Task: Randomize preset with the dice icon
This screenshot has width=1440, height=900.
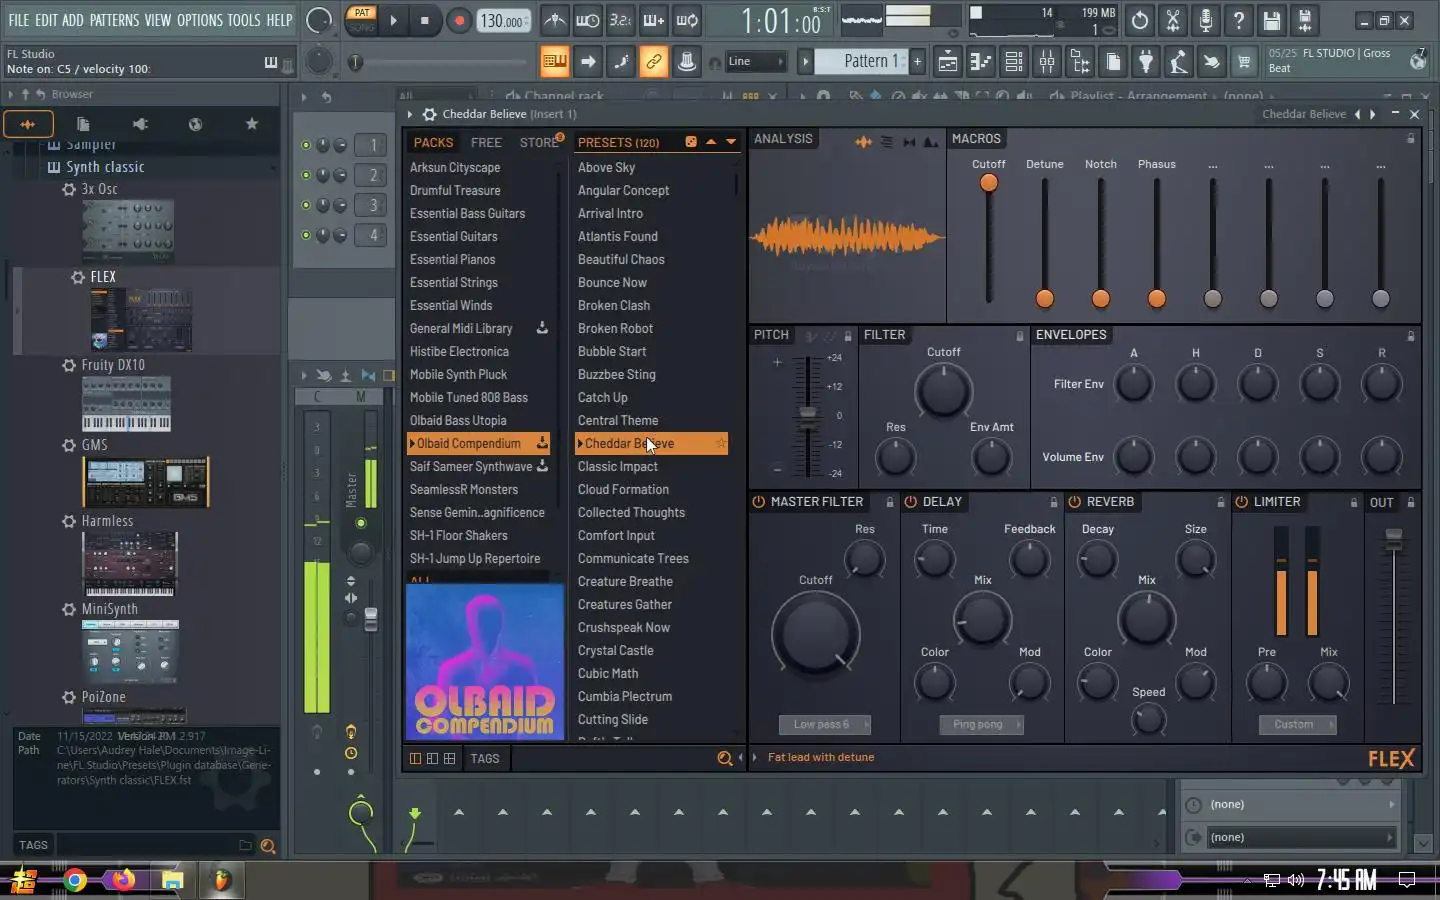Action: pos(691,142)
